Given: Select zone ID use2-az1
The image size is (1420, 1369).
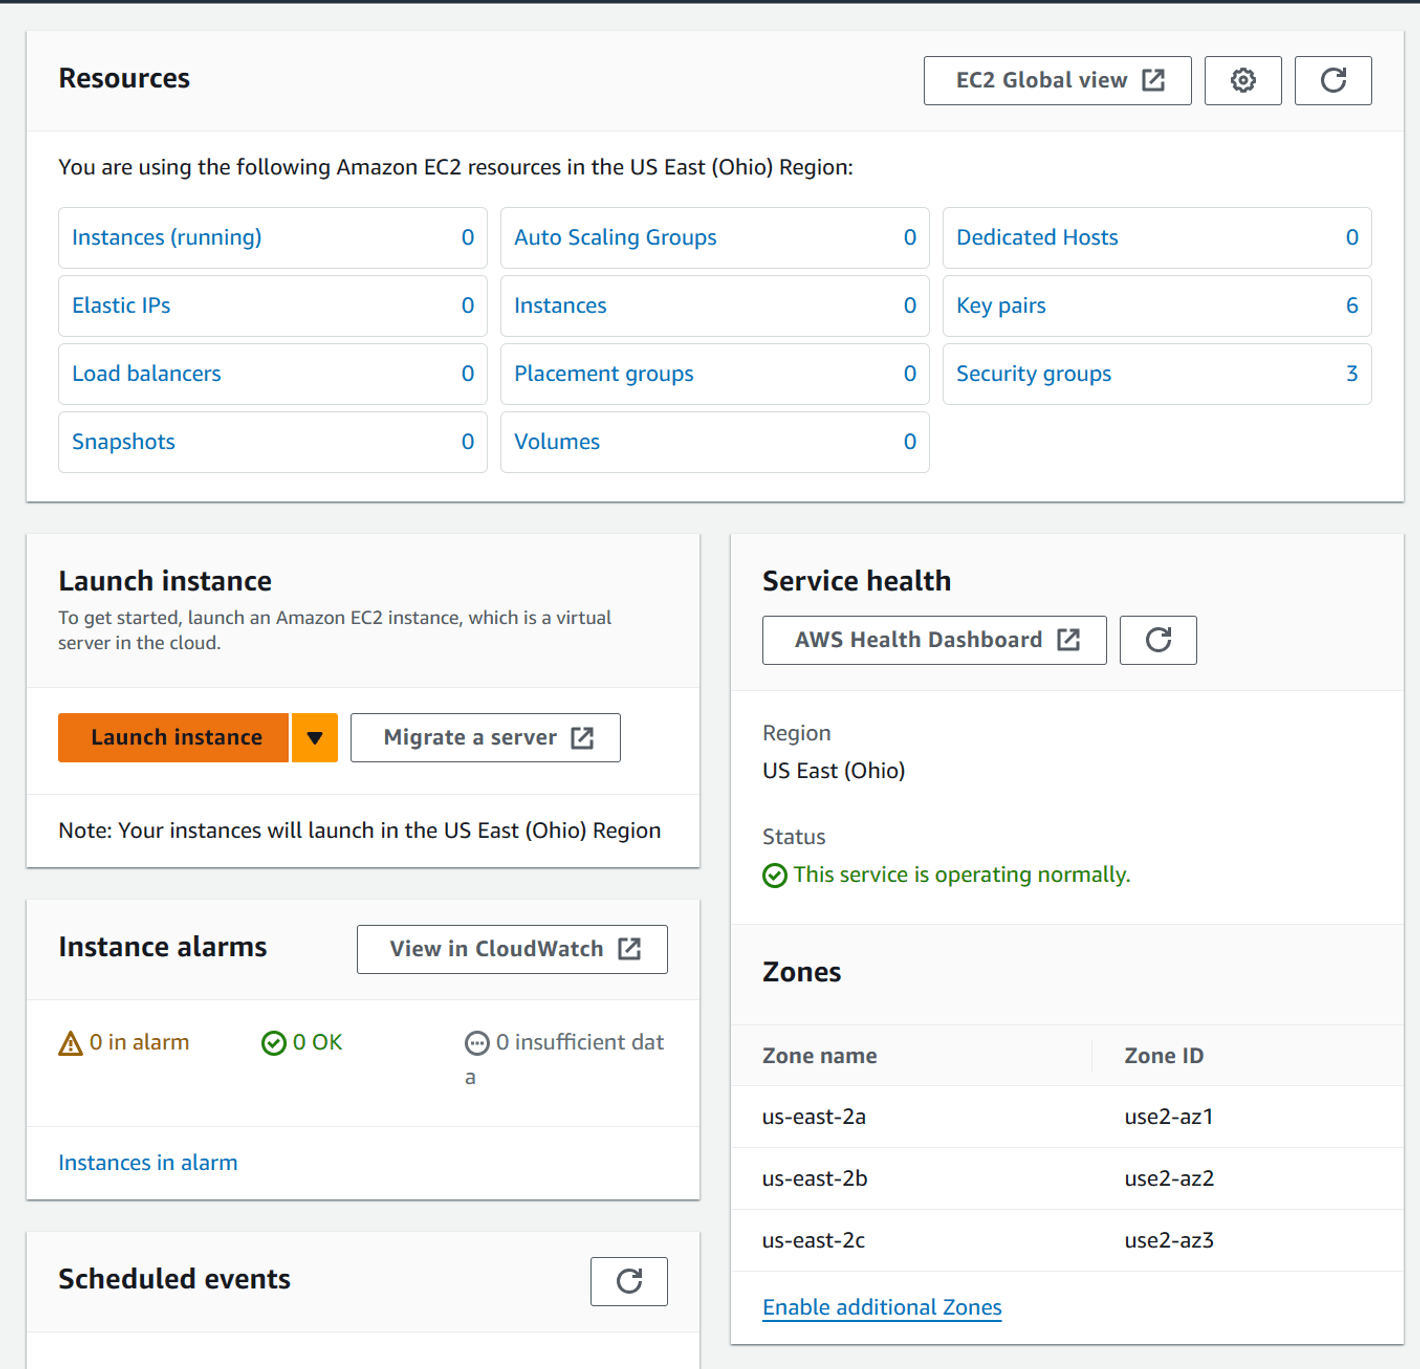Looking at the screenshot, I should pos(1169,1116).
